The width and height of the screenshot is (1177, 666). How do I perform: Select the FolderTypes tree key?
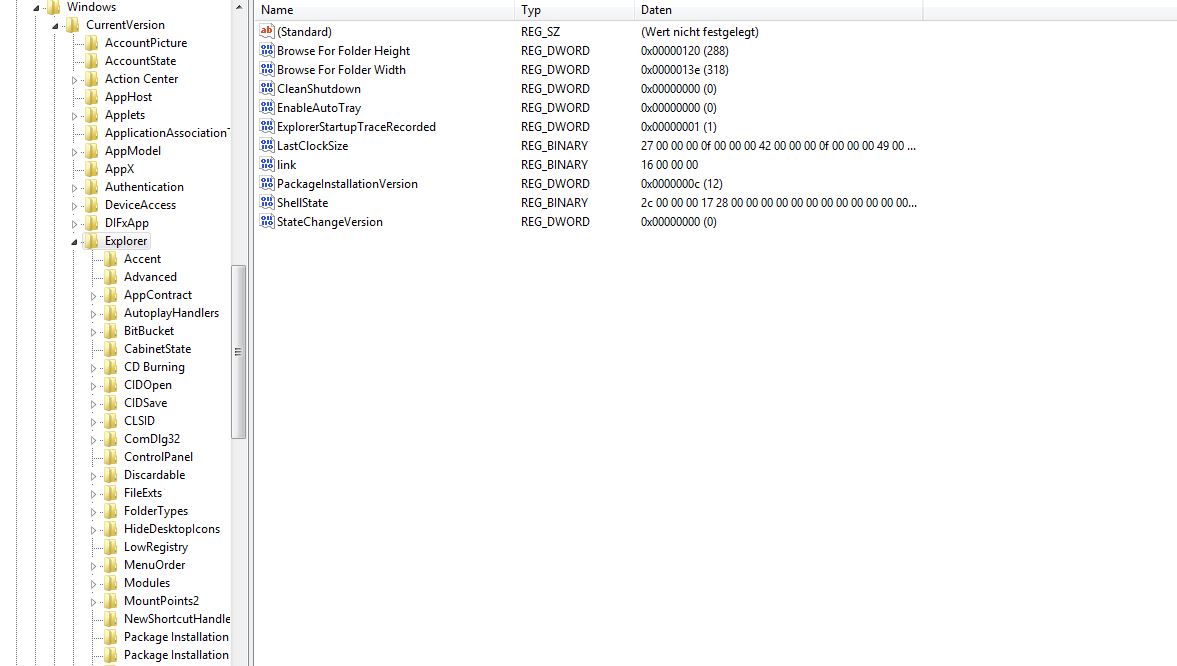(x=156, y=511)
